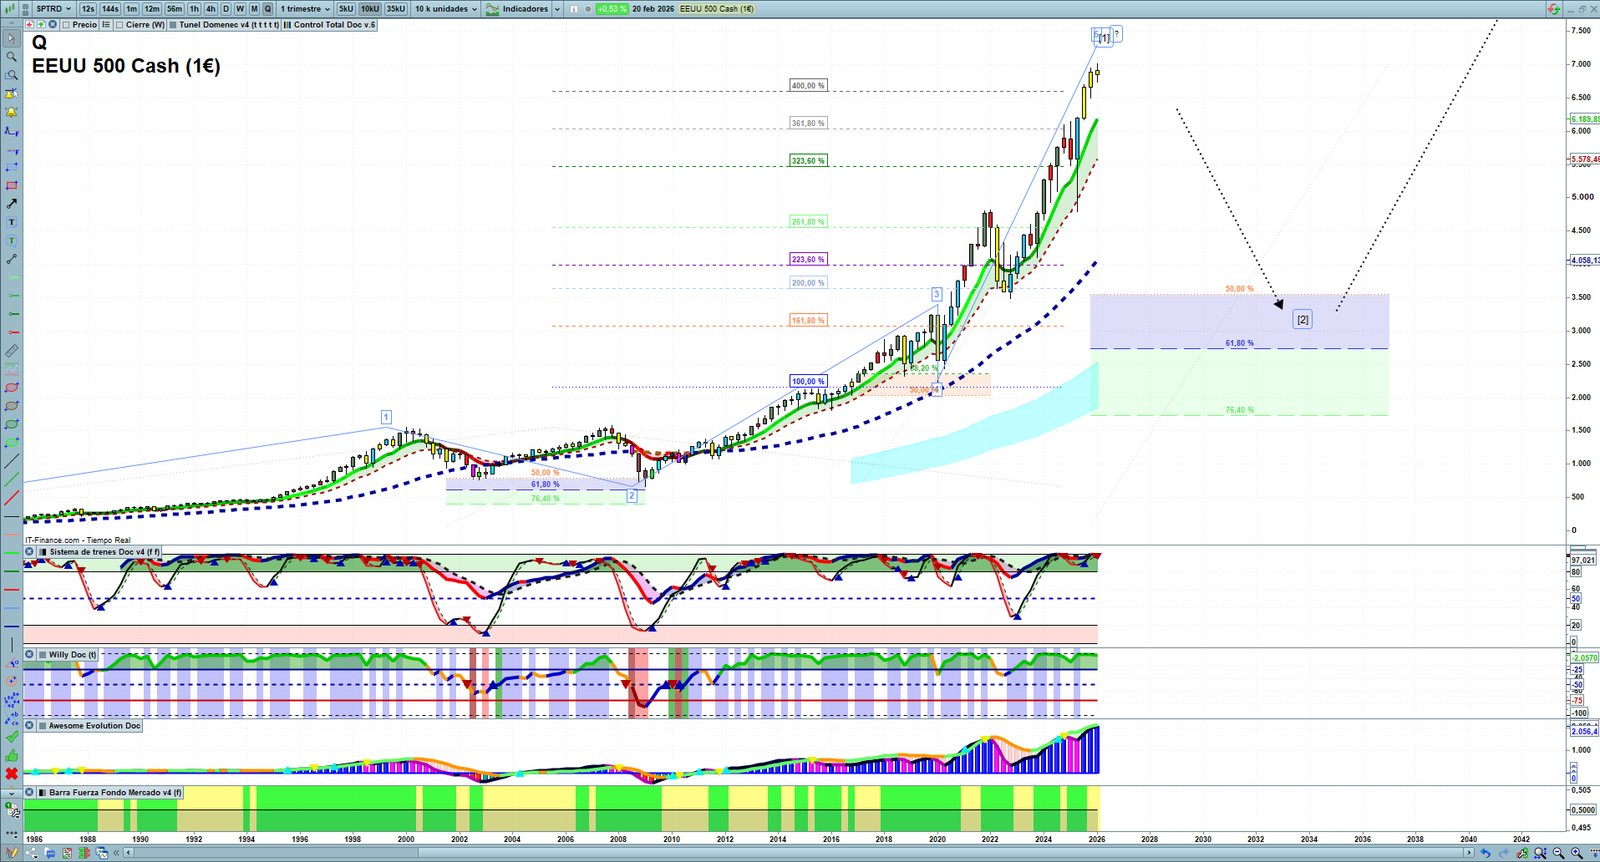Collapse the Awesome Evolution Doc panel
1600x862 pixels.
(30, 726)
